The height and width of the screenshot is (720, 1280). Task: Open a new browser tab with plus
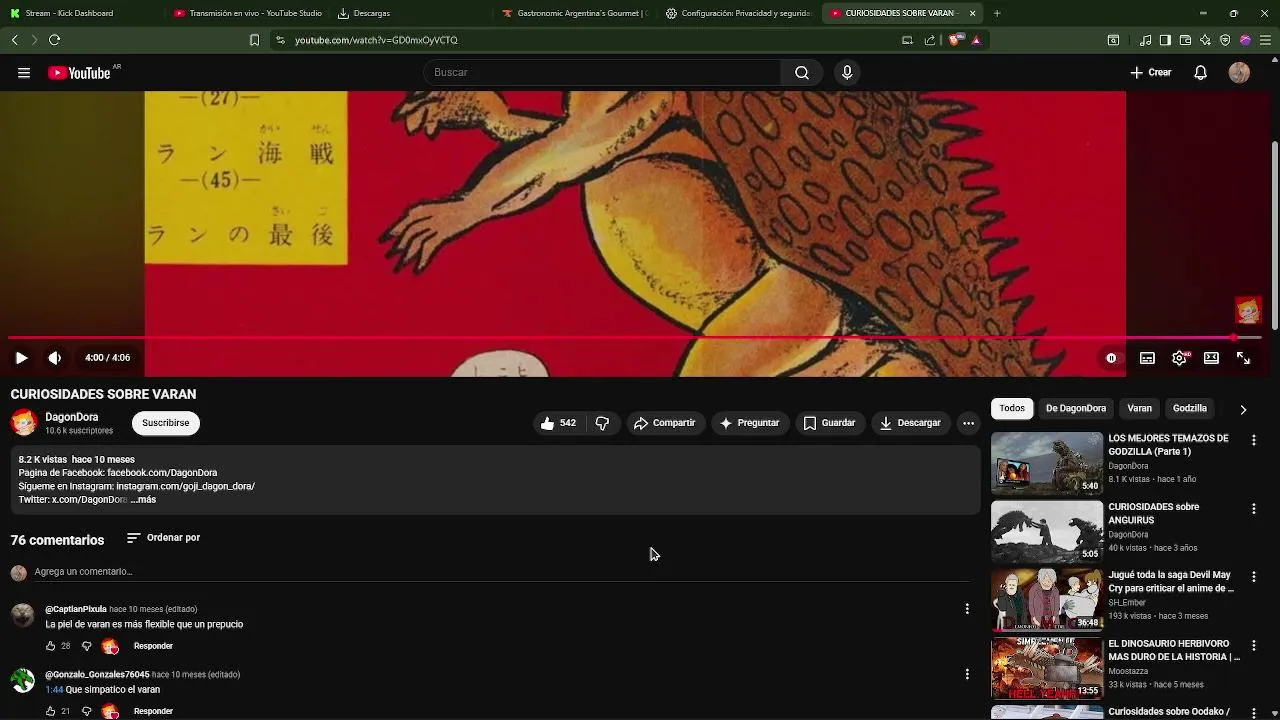pyautogui.click(x=996, y=13)
